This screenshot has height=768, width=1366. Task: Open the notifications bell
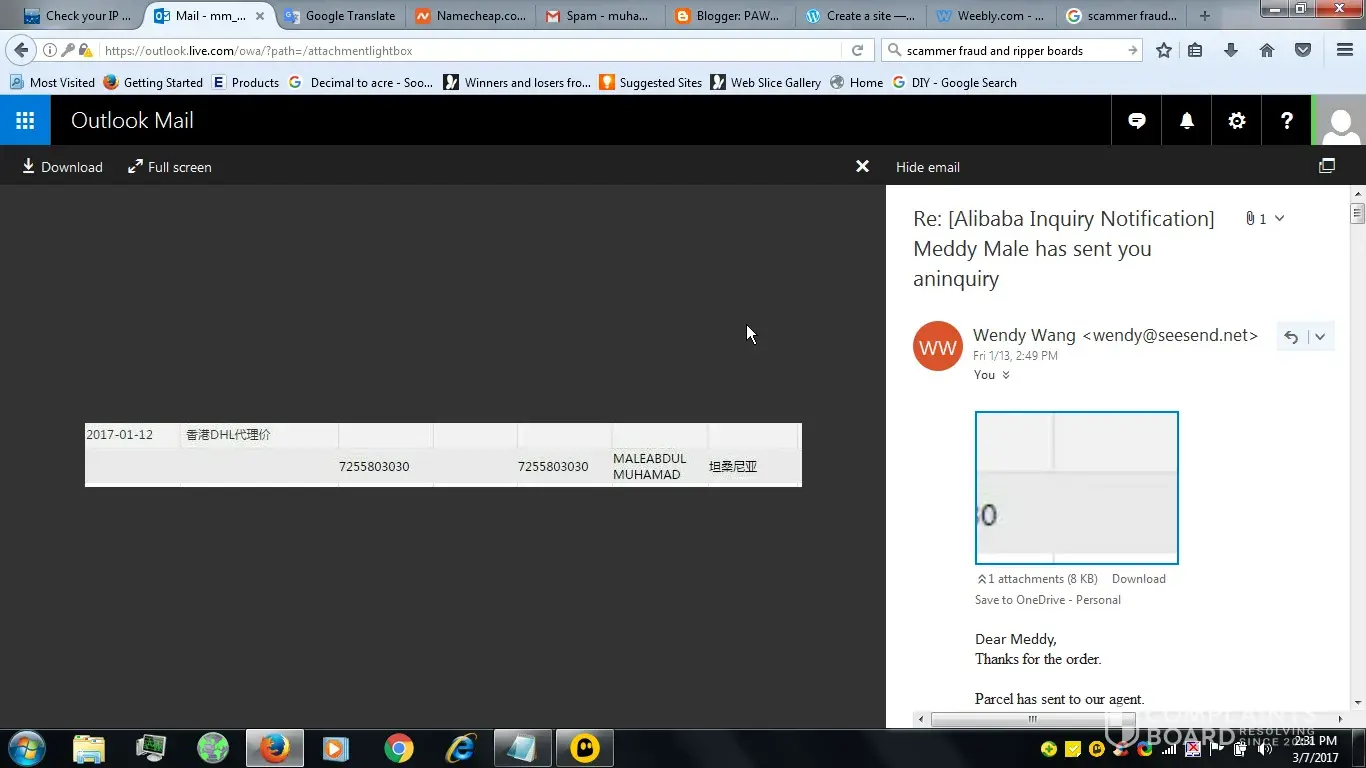click(1187, 121)
